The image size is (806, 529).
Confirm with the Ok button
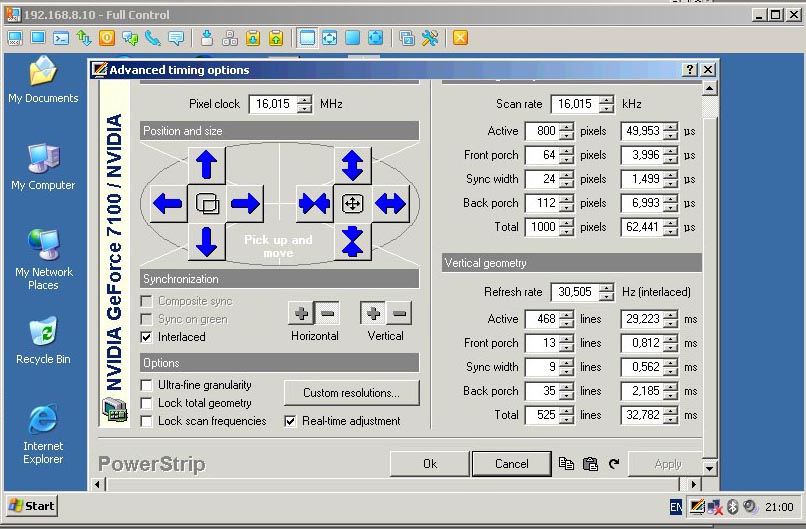pos(430,464)
